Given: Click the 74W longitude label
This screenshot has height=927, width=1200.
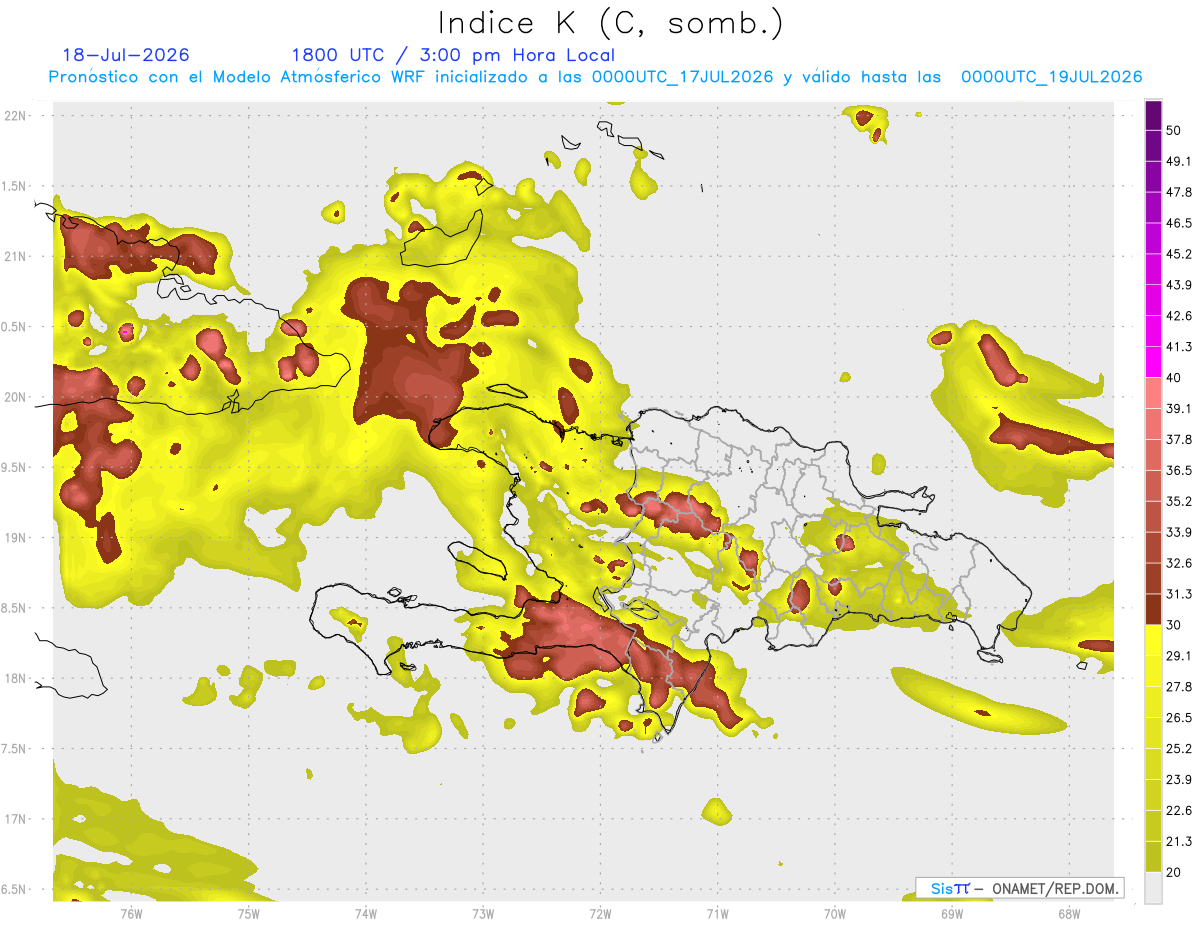Looking at the screenshot, I should (x=366, y=914).
